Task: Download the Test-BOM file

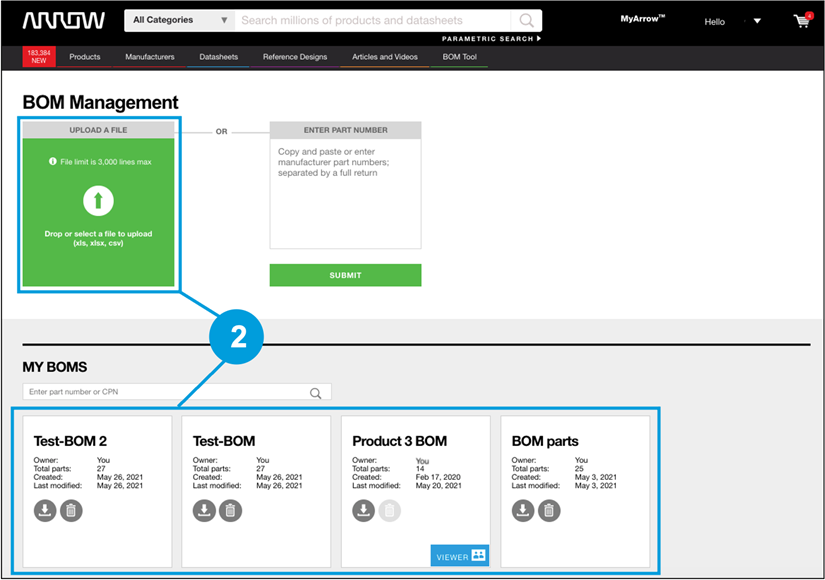Action: 204,511
